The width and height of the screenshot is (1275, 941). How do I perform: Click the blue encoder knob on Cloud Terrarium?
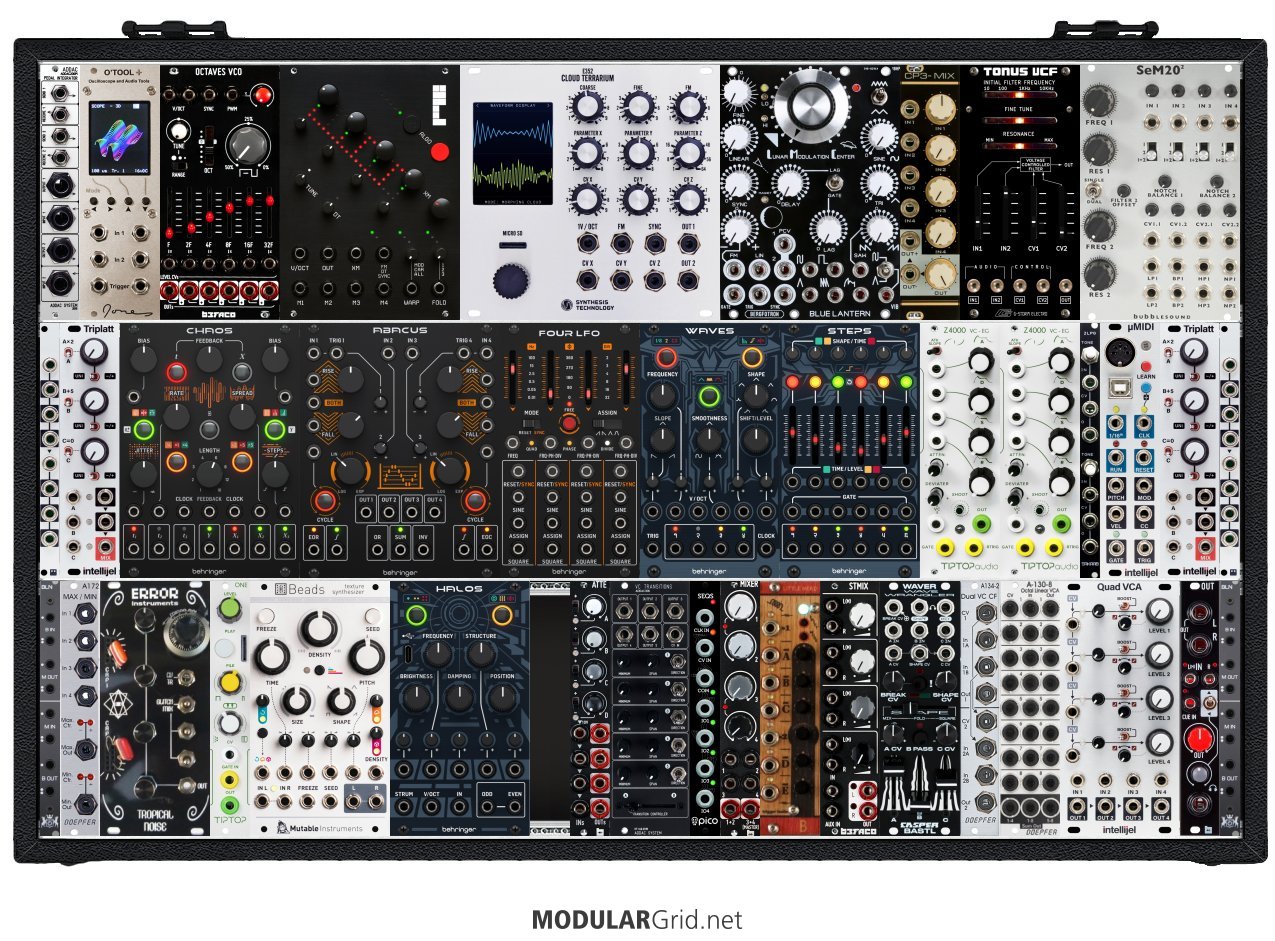(x=511, y=281)
